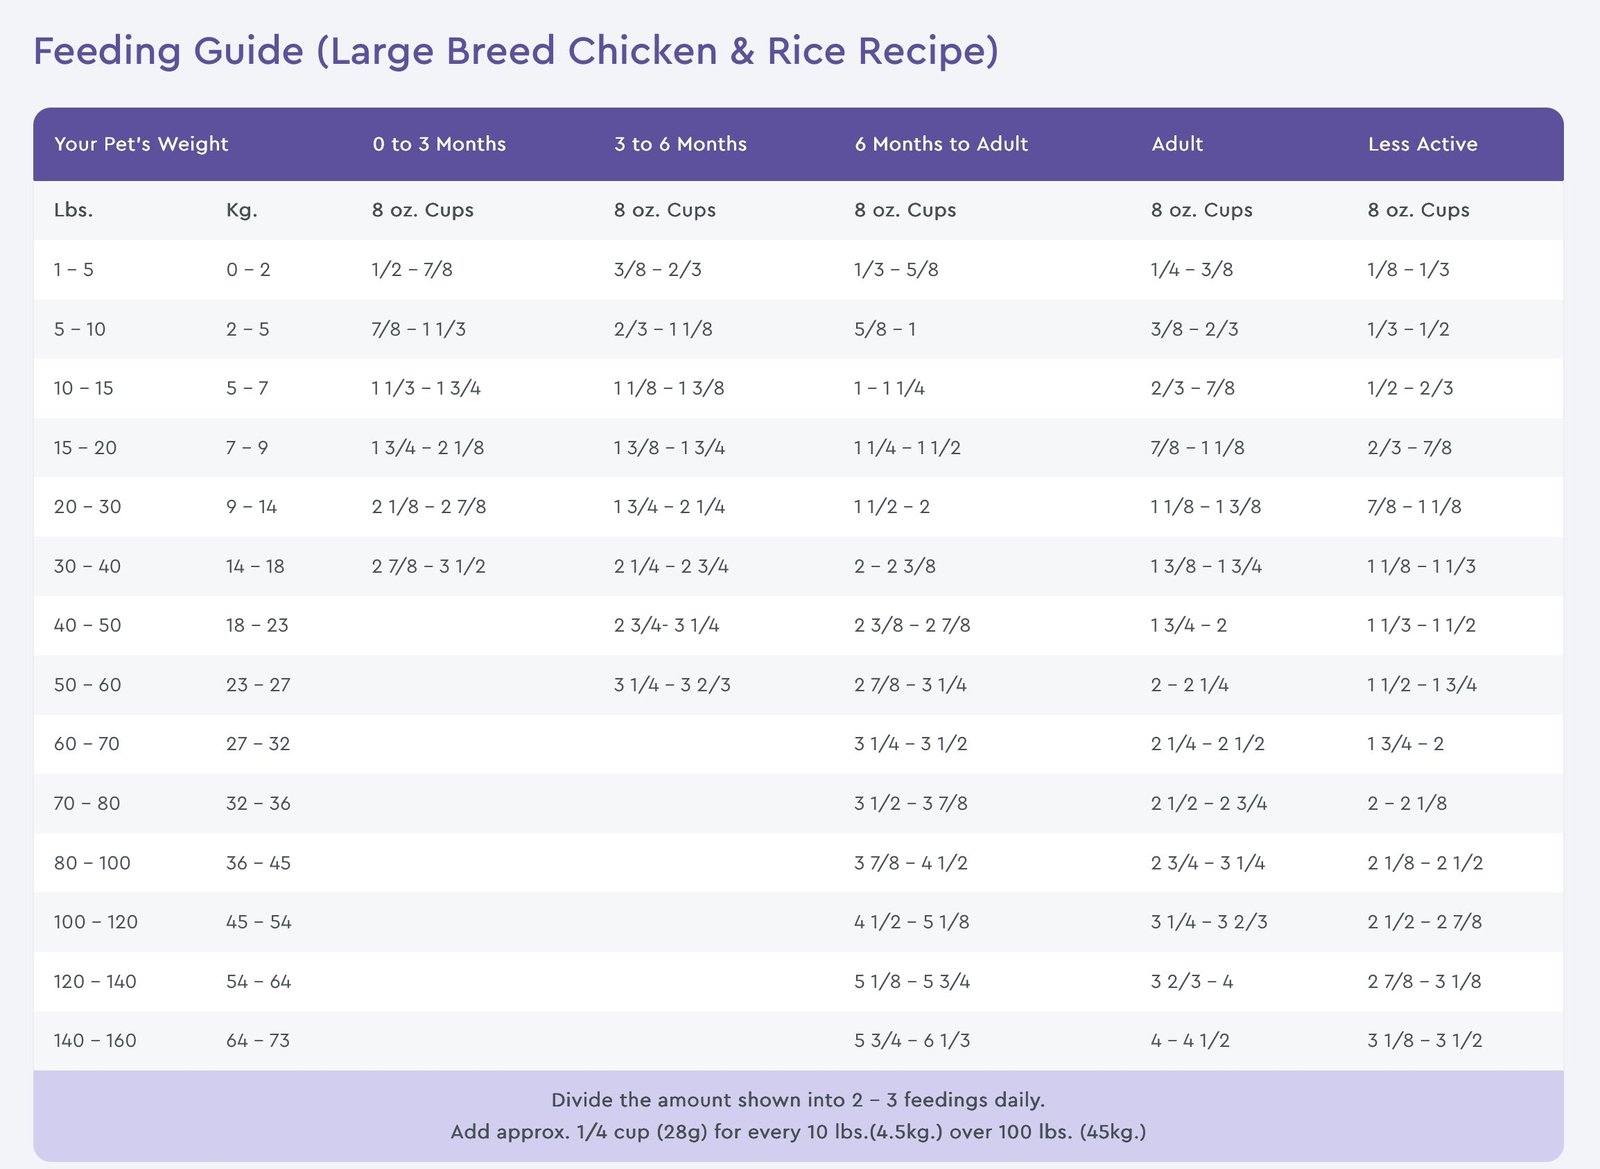1600x1169 pixels.
Task: Click the 140 – 160 lbs row label
Action: point(95,1040)
